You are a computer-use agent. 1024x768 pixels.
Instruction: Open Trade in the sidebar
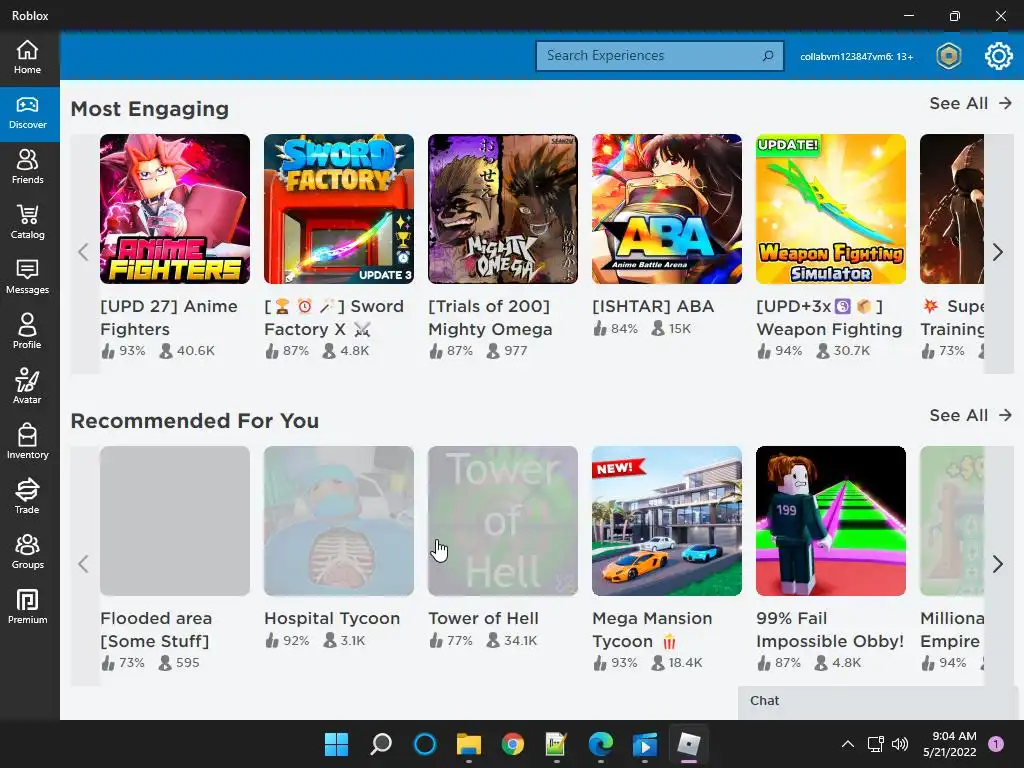[27, 498]
